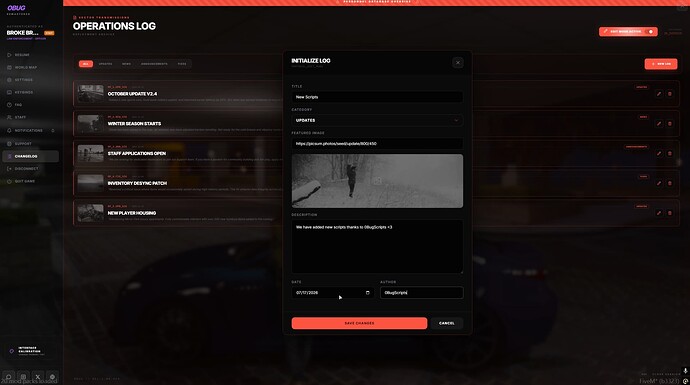Click the Author field with 0BugScripts
This screenshot has height=385, width=690.
click(x=422, y=293)
